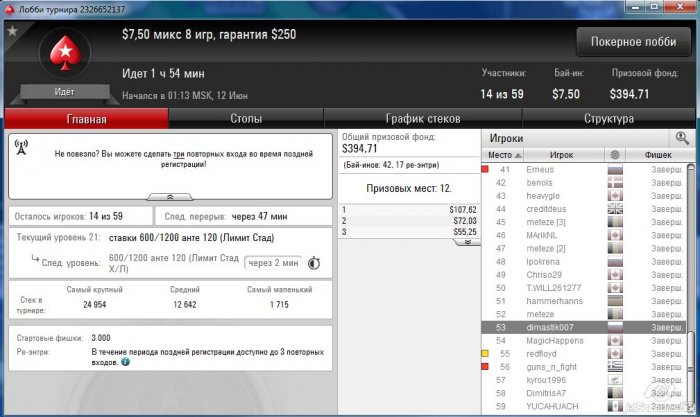Collapse the news message panel
700x417 pixels.
point(170,197)
